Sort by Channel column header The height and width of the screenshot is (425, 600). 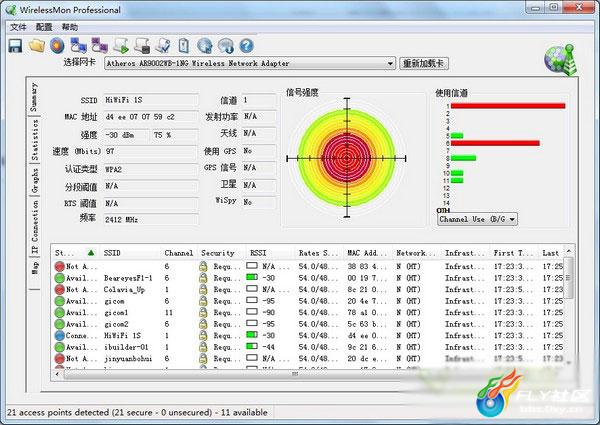[x=179, y=253]
